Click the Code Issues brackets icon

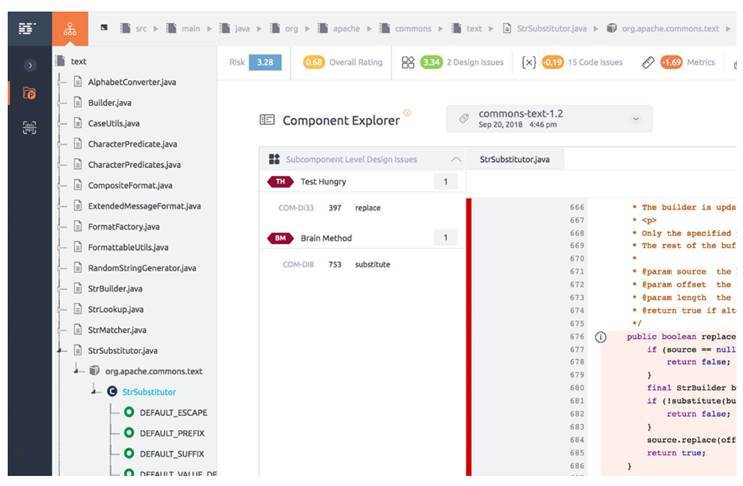pyautogui.click(x=528, y=62)
